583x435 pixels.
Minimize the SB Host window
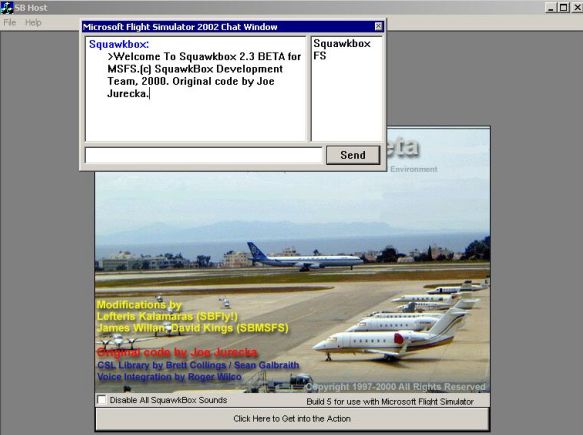point(551,7)
